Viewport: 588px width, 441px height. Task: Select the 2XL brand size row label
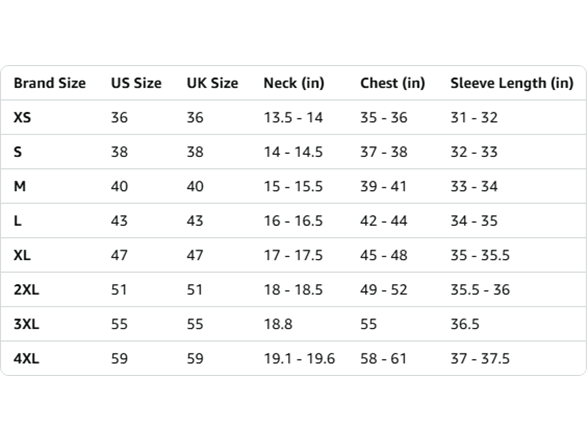tap(26, 290)
